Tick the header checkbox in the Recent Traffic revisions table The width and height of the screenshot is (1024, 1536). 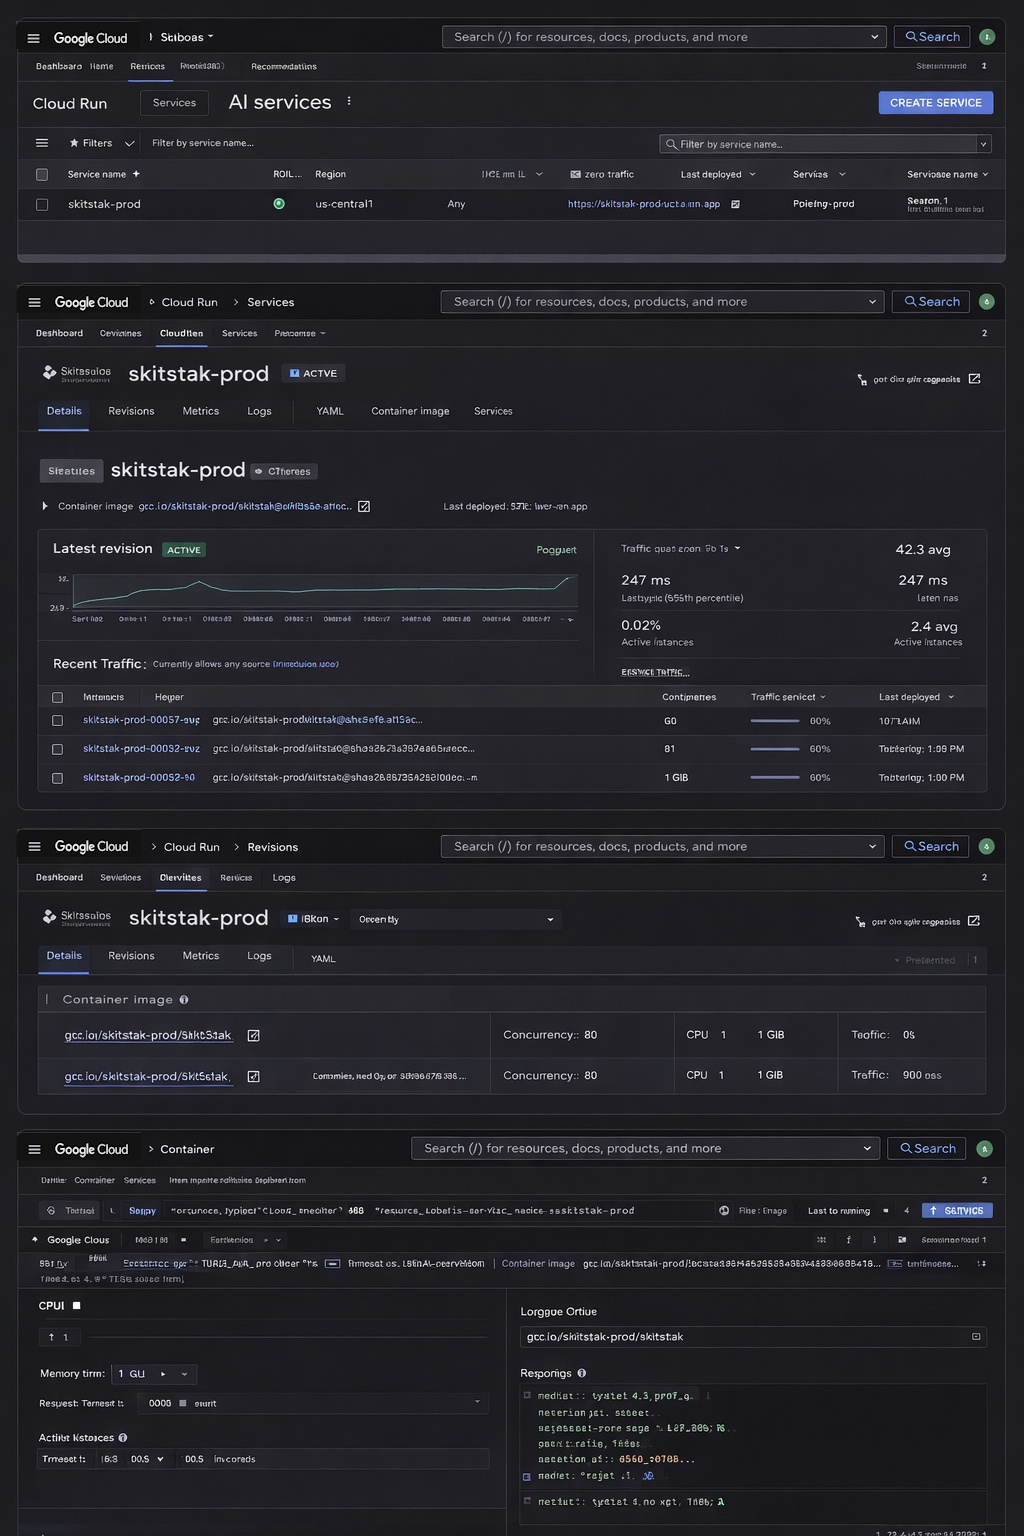pos(57,697)
